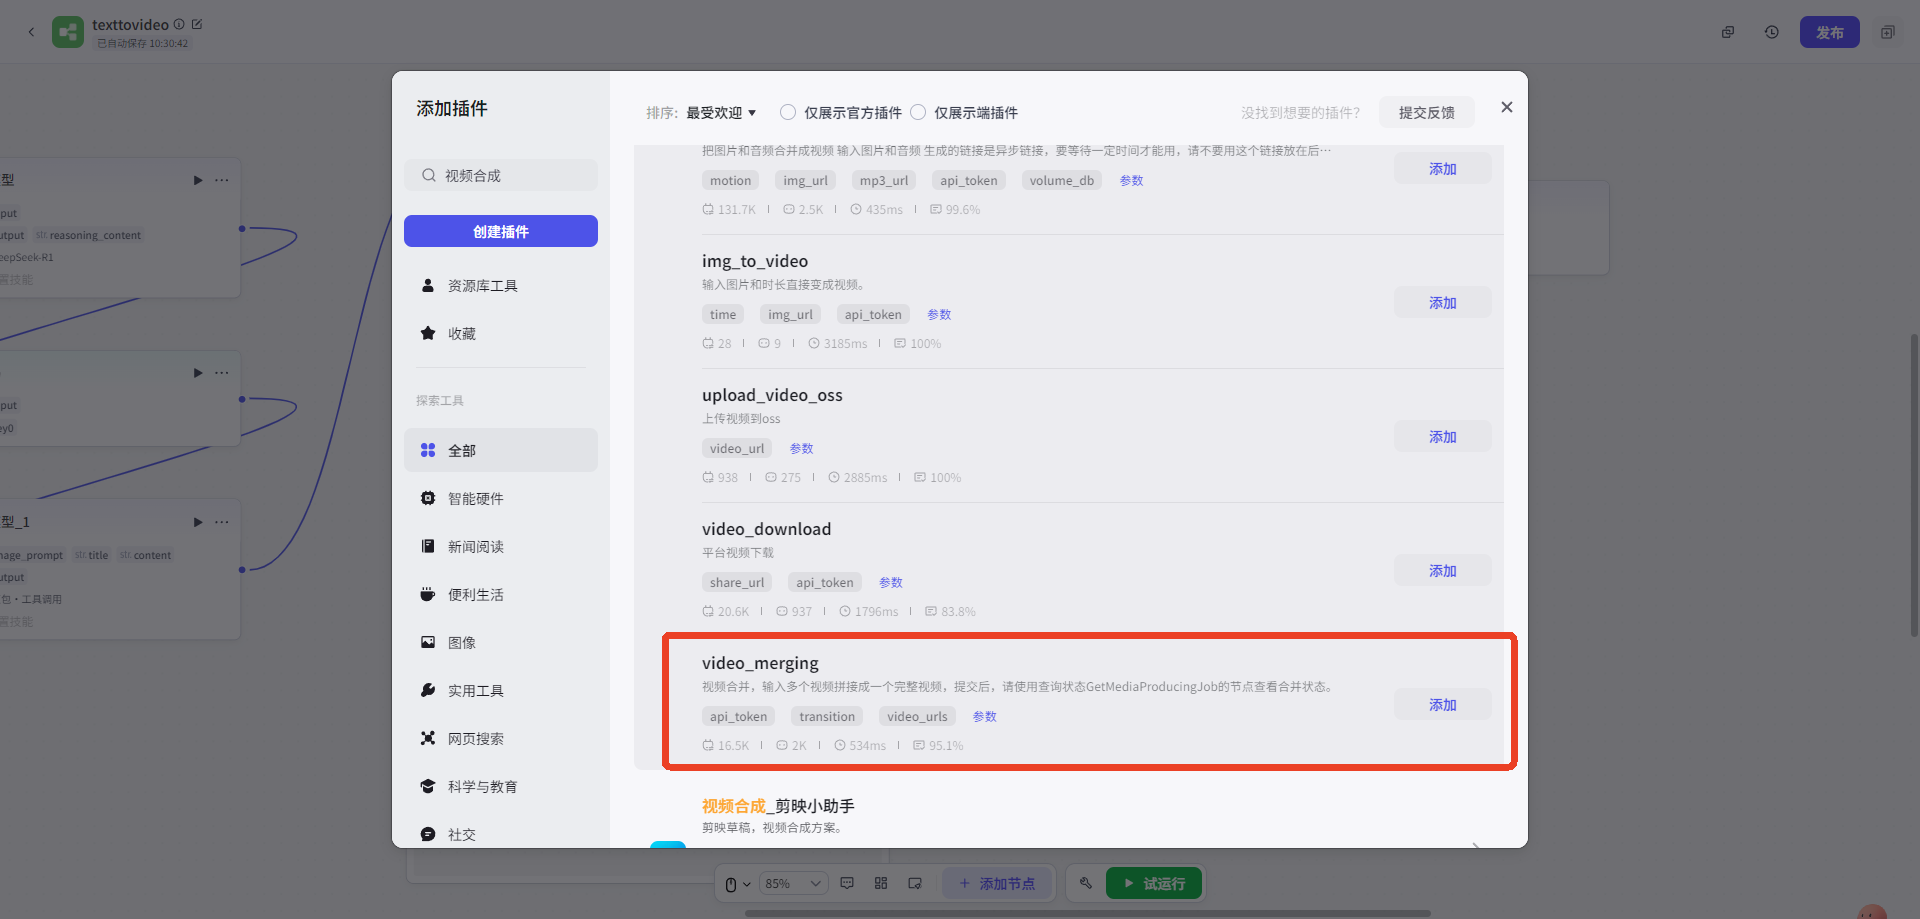Expand 参数 for upload_video_oss plugin

tap(801, 449)
